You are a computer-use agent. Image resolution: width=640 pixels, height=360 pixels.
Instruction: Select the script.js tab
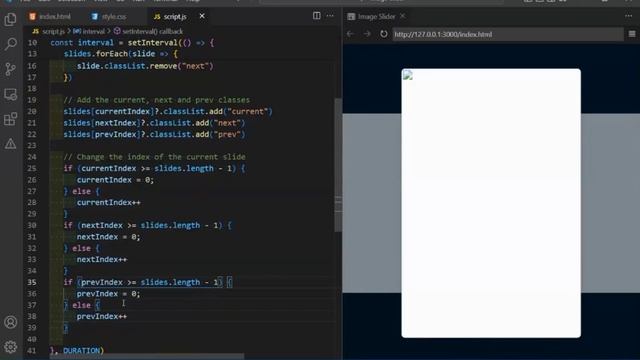click(170, 16)
